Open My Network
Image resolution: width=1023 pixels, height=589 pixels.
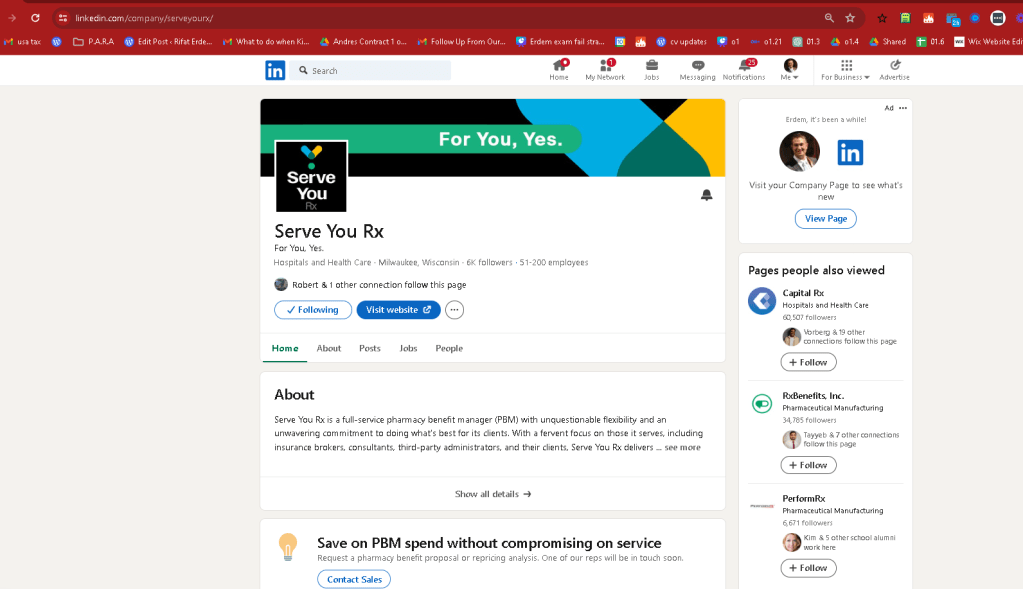click(605, 70)
